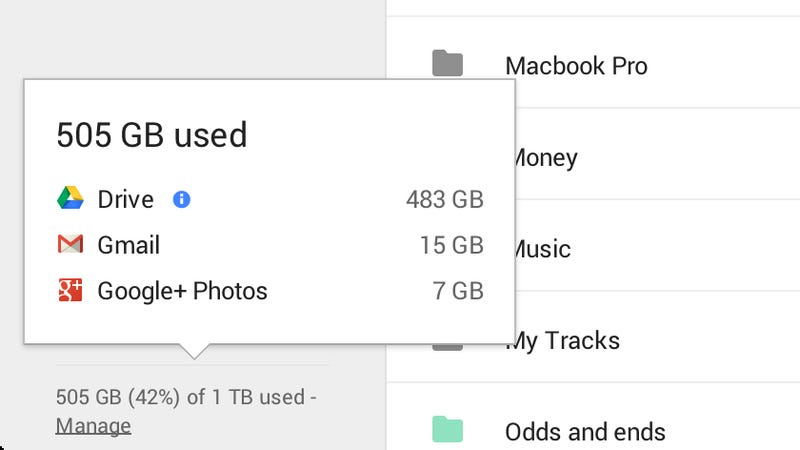Click the Google Drive triangle icon
Image resolution: width=800 pixels, height=450 pixels.
[70, 198]
